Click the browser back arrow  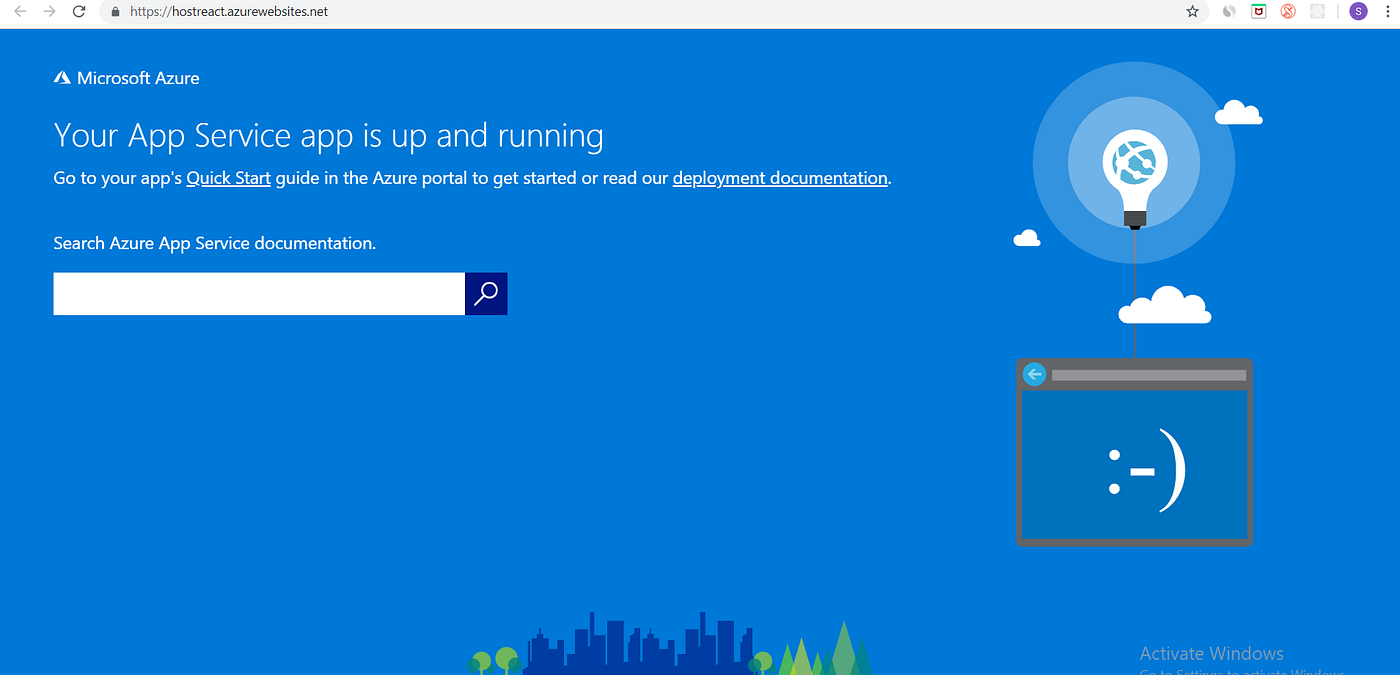[20, 11]
